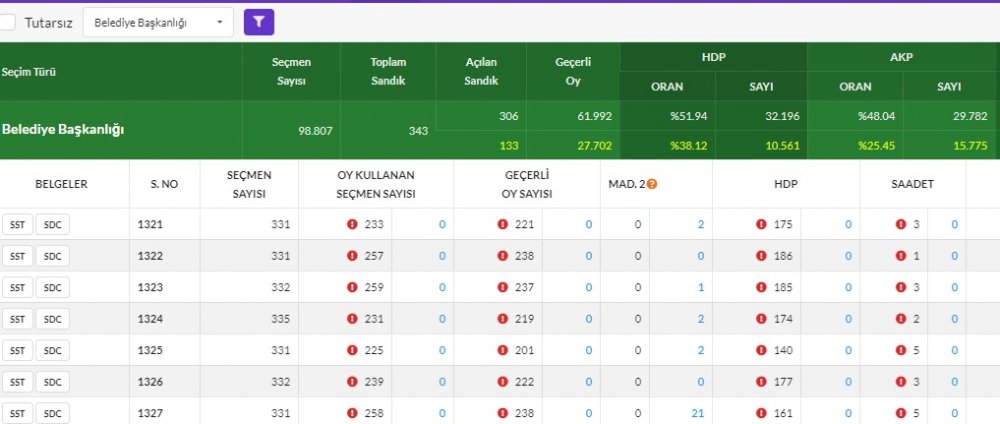
Task: Open the Belediye Başkanlığı dropdown
Action: [x=157, y=22]
